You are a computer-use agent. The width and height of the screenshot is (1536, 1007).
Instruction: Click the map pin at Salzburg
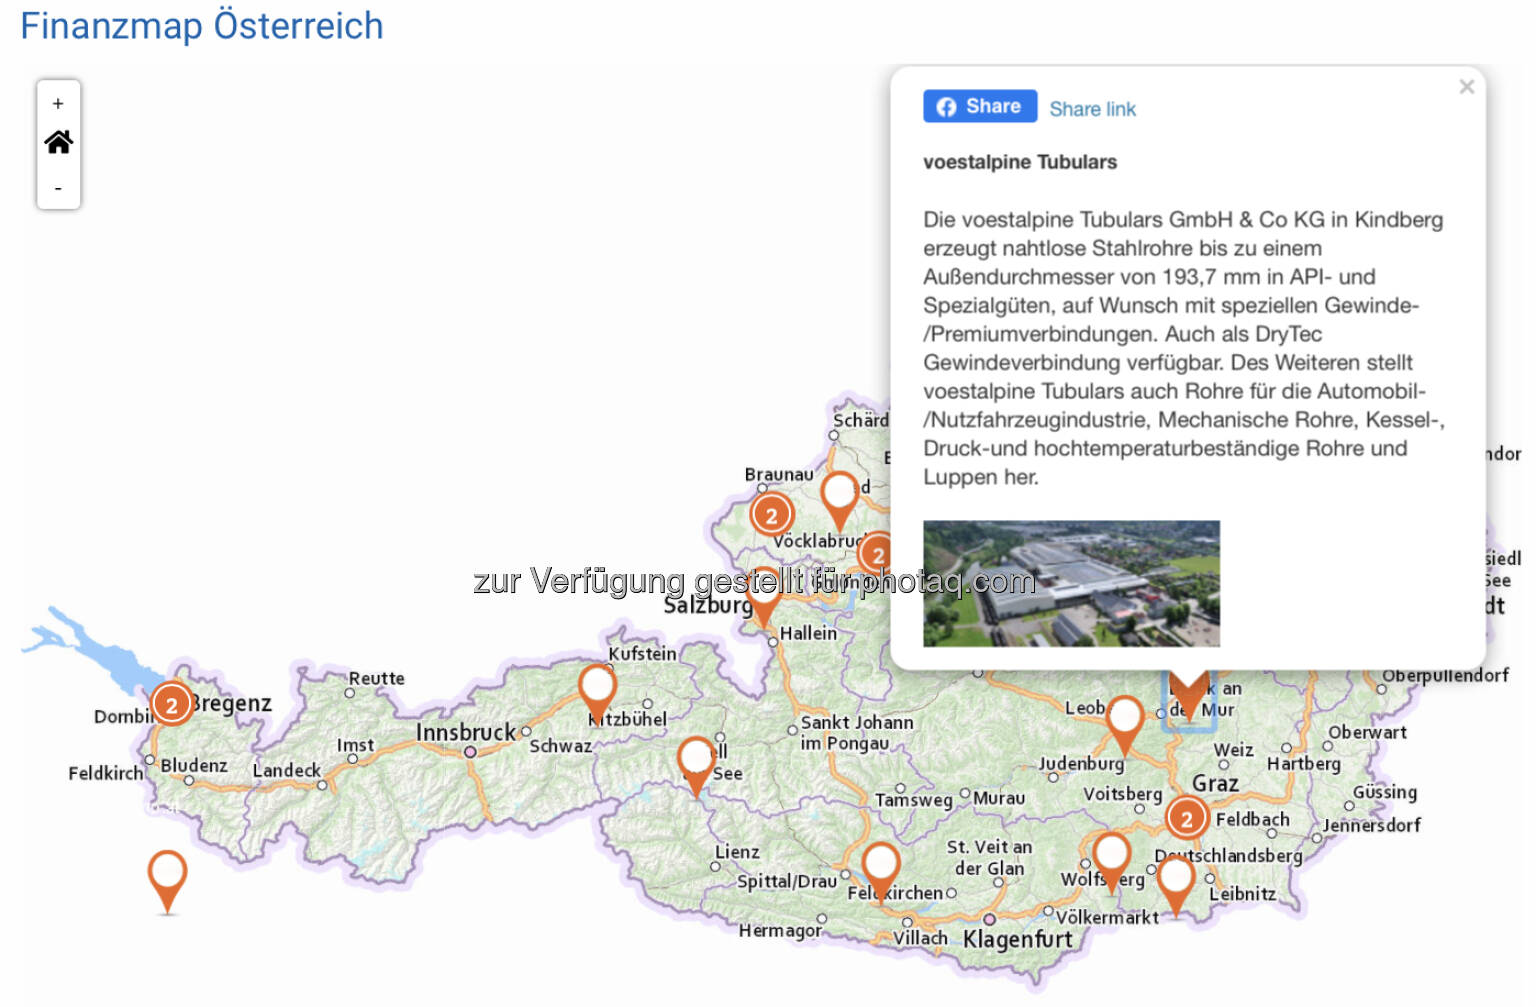click(763, 595)
